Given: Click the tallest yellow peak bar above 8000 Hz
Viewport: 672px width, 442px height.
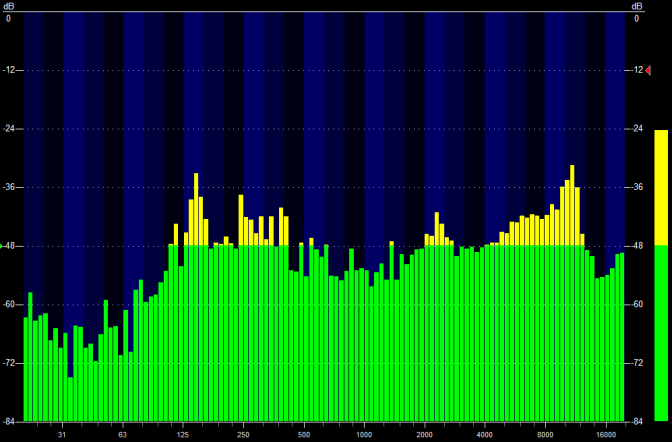Looking at the screenshot, I should coord(572,205).
